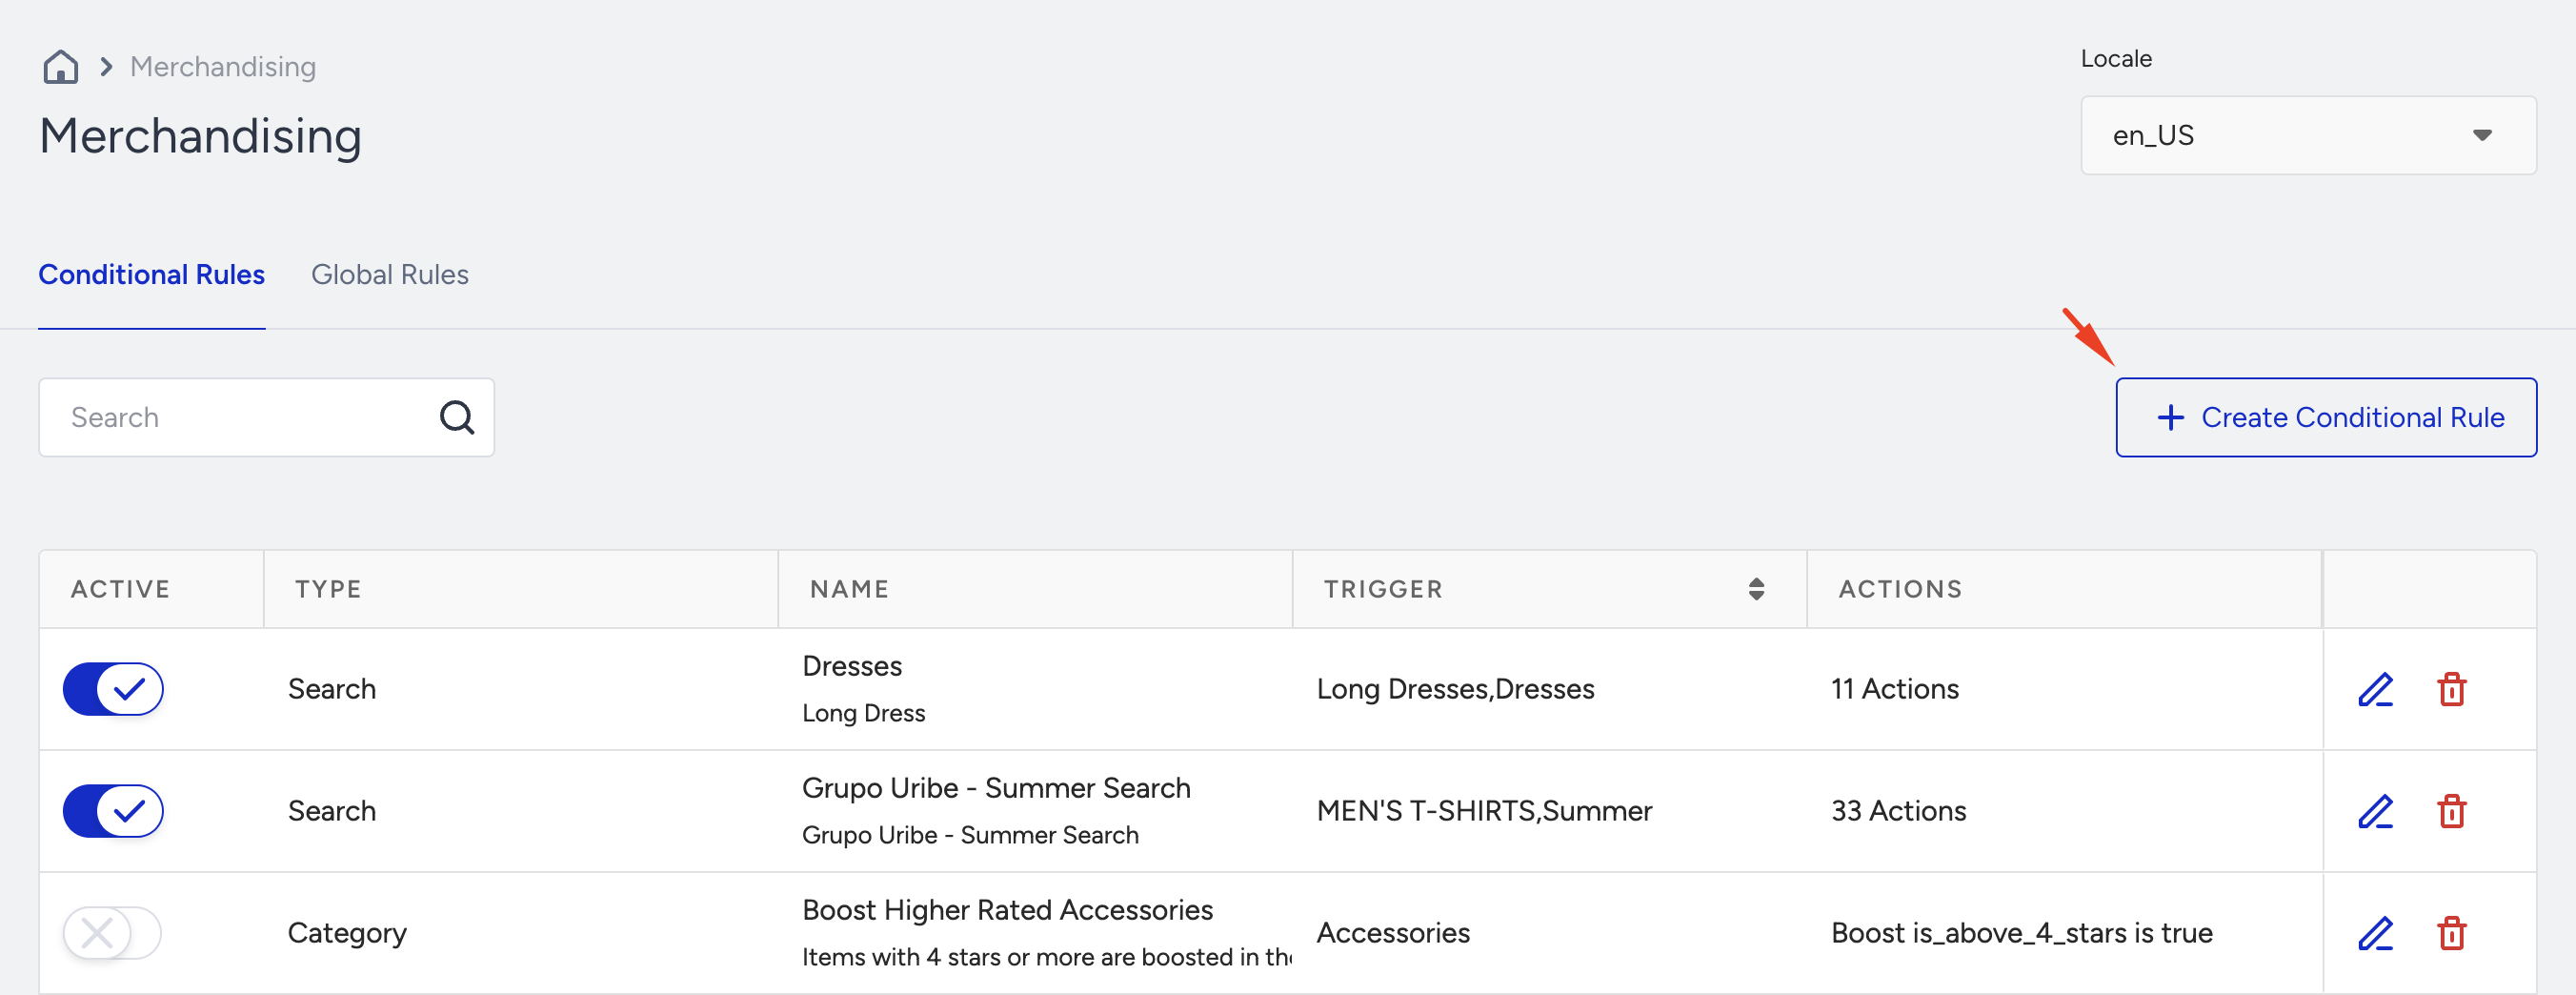Sort by the Trigger column arrows

[x=1756, y=589]
